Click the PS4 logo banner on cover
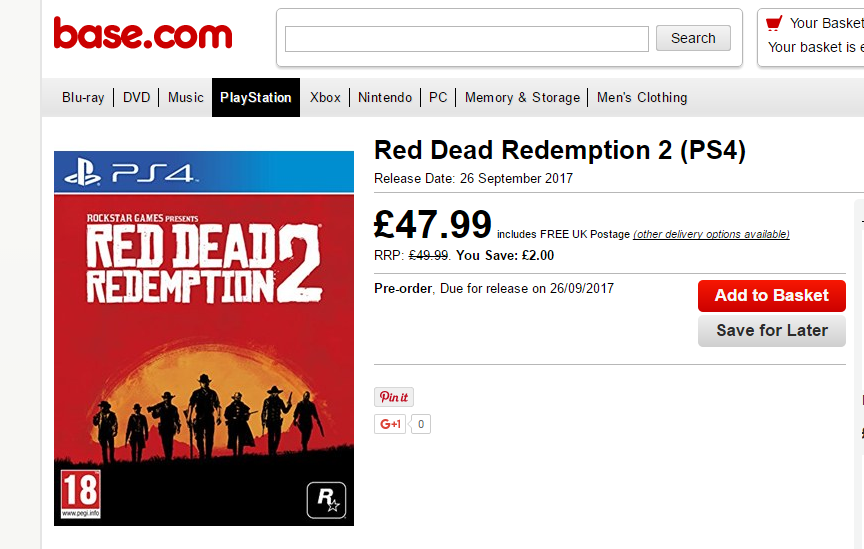864x549 pixels. coord(204,174)
